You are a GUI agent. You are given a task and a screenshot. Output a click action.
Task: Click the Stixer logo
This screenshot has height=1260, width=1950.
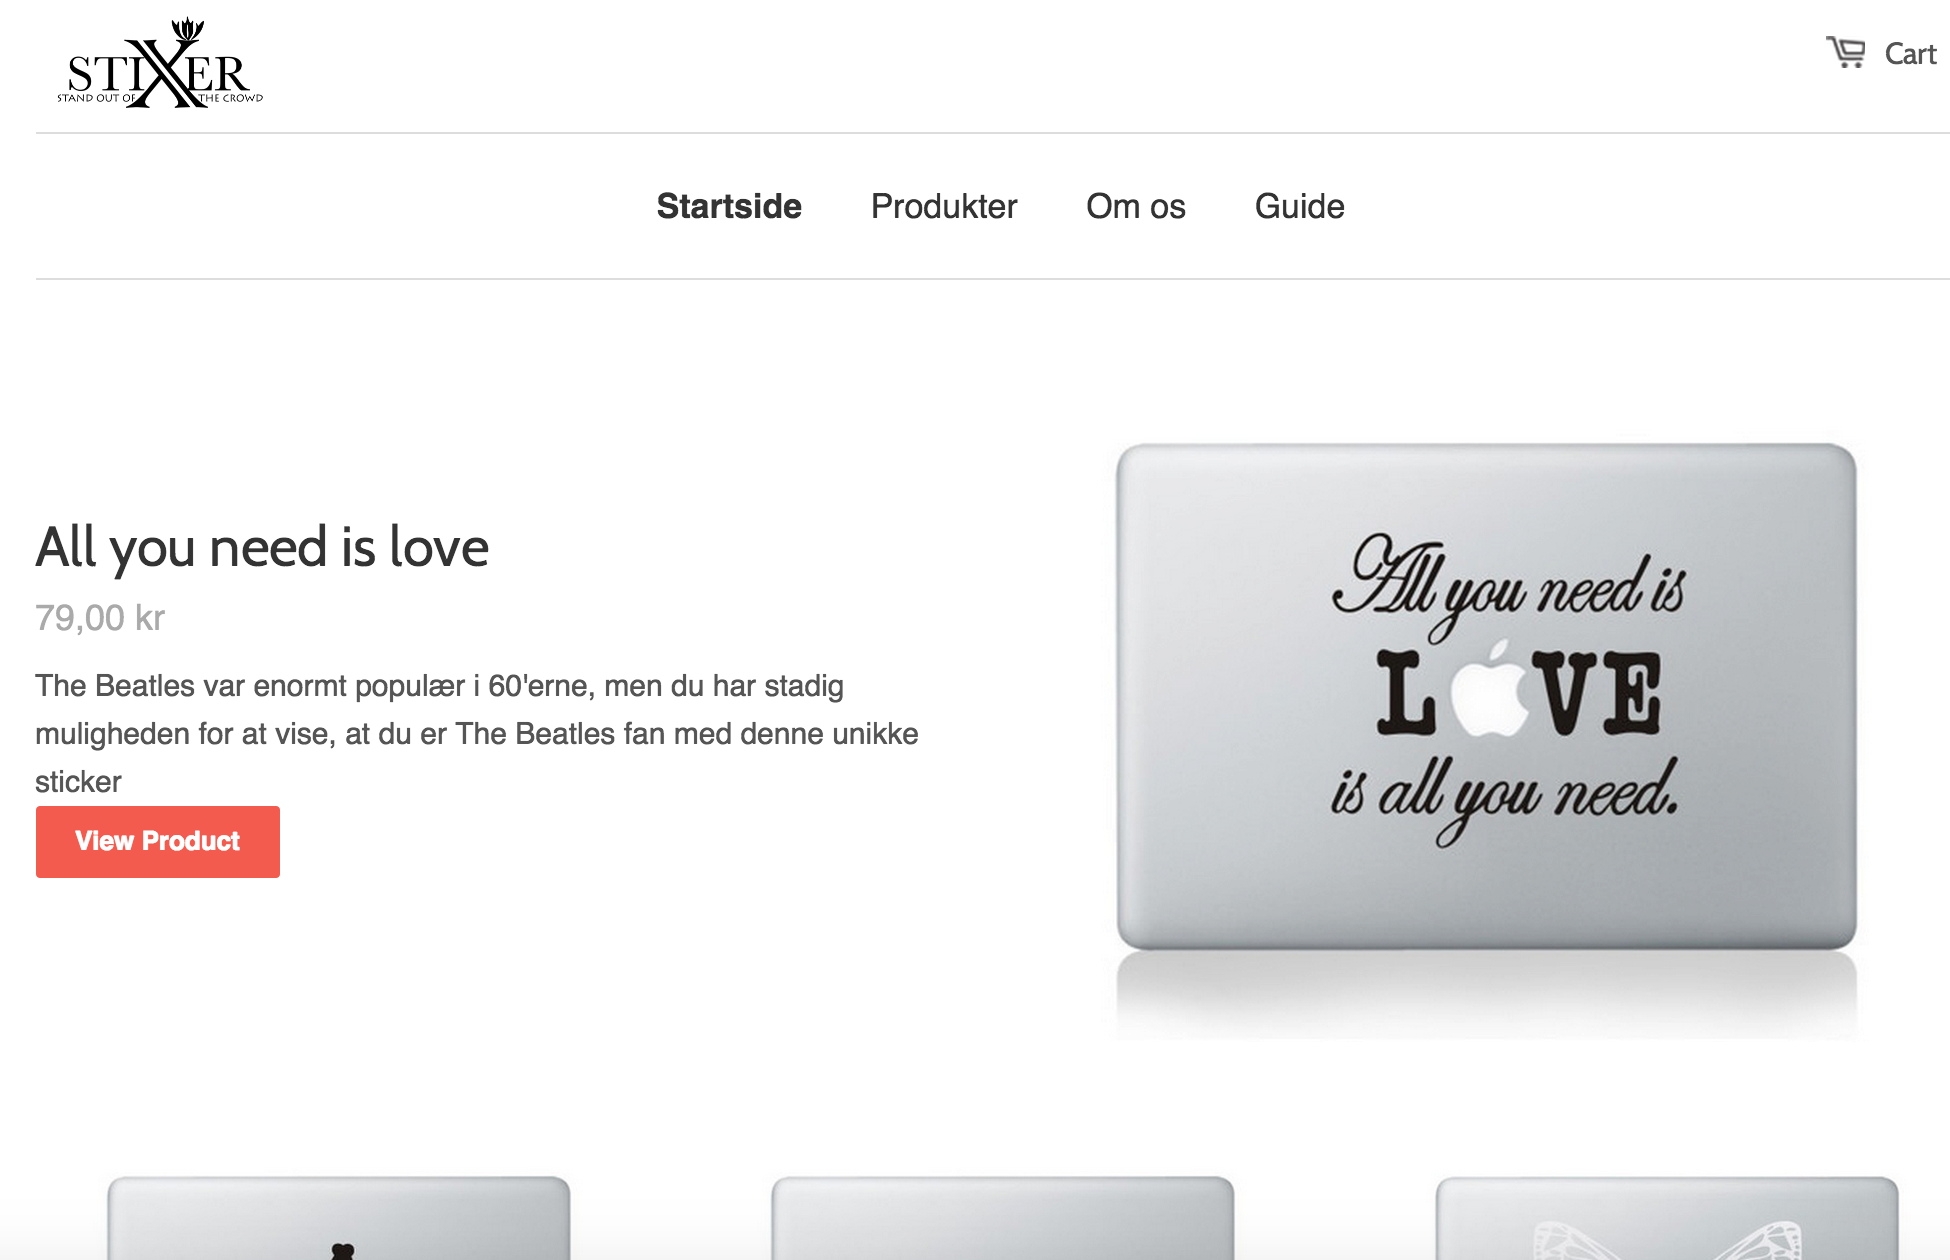point(160,63)
